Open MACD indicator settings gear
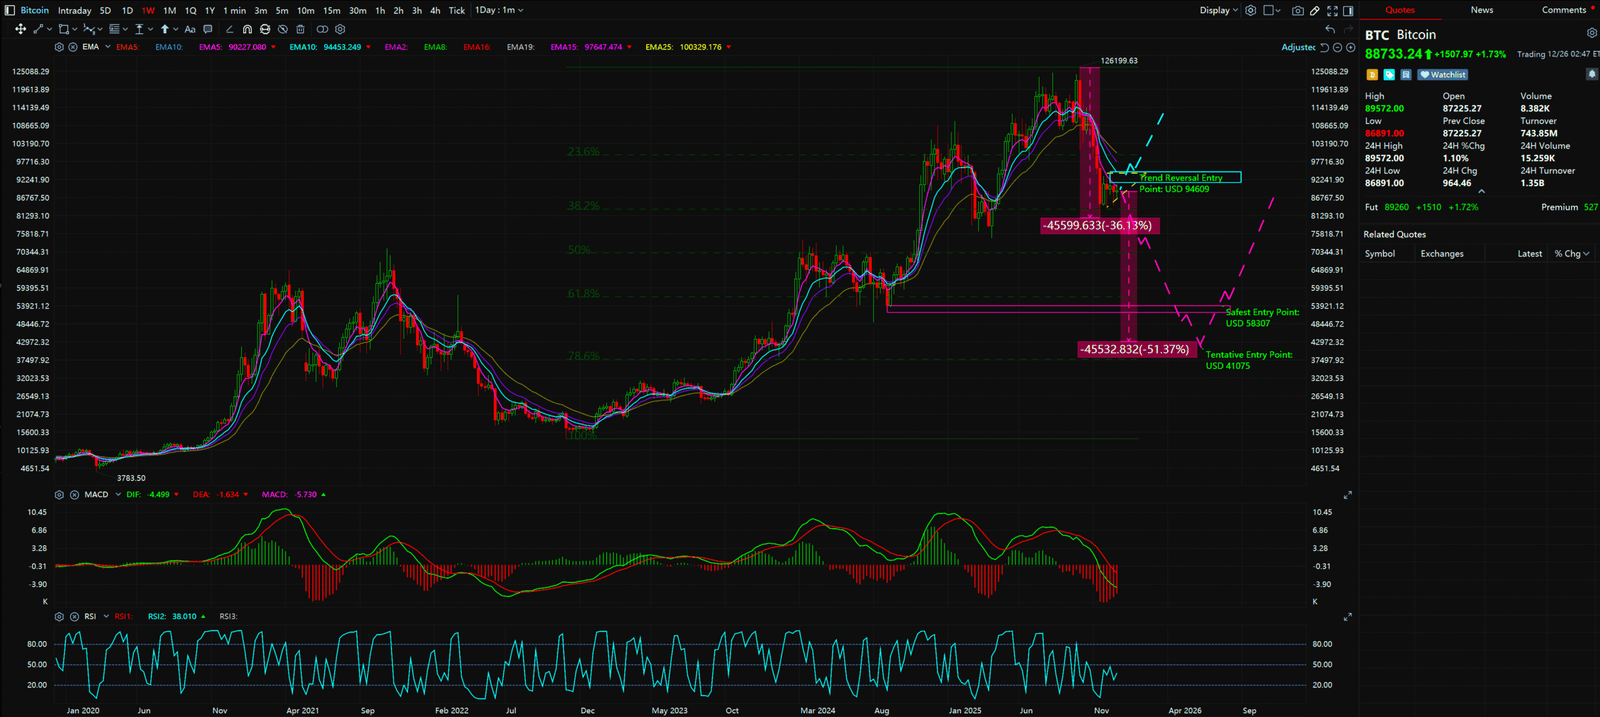Screen dimensions: 1600x717 (x=60, y=495)
